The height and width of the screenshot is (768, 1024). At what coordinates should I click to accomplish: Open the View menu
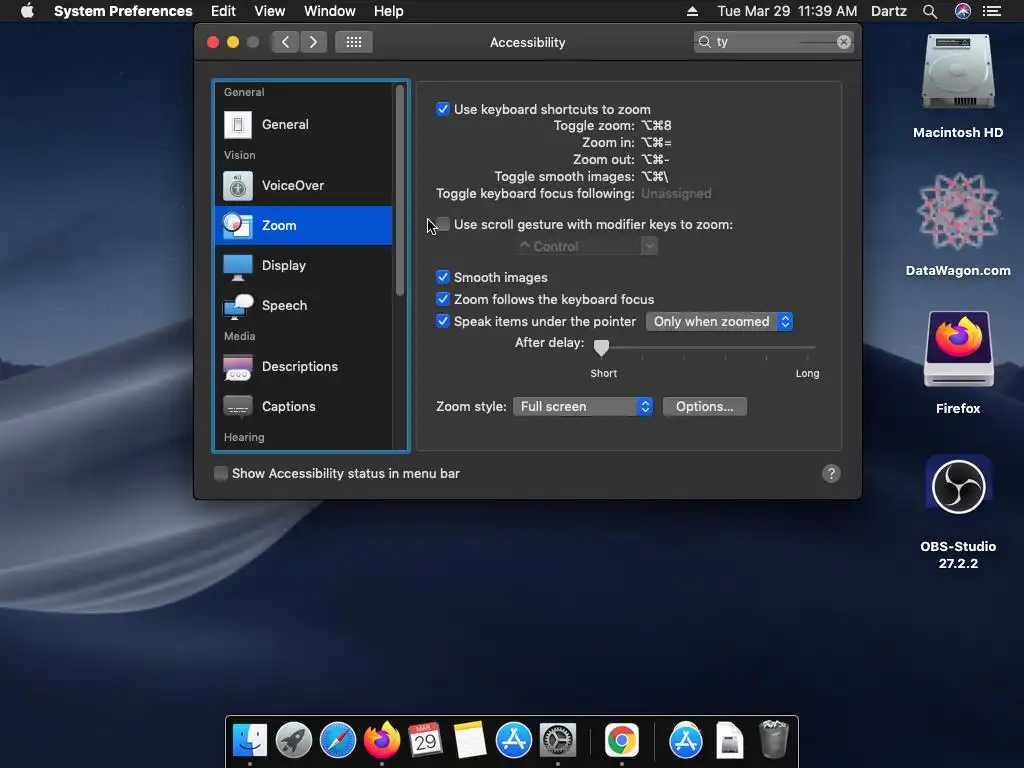(269, 11)
